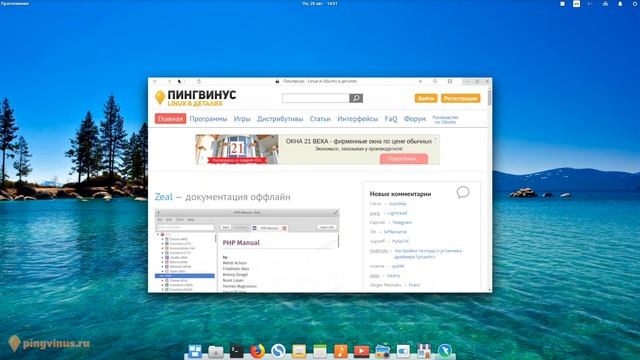This screenshot has height=360, width=640.
Task: Open the Zeal PHP Manual screenshot thumbnail
Action: coord(247,250)
